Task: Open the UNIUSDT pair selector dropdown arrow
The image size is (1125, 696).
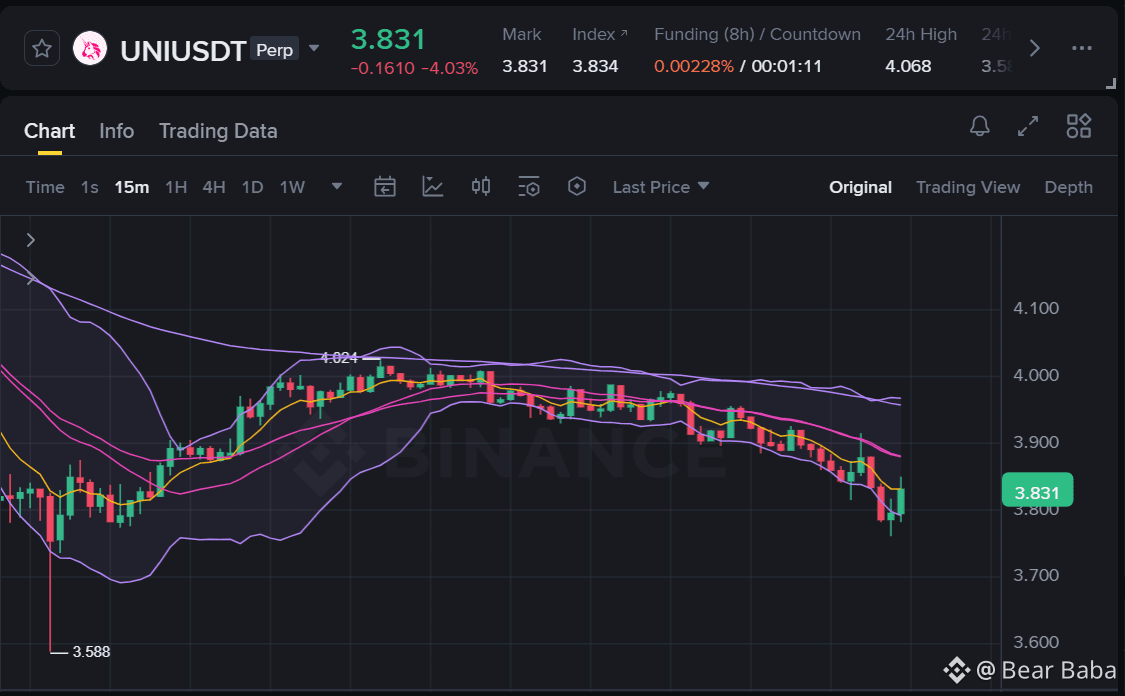Action: tap(314, 49)
